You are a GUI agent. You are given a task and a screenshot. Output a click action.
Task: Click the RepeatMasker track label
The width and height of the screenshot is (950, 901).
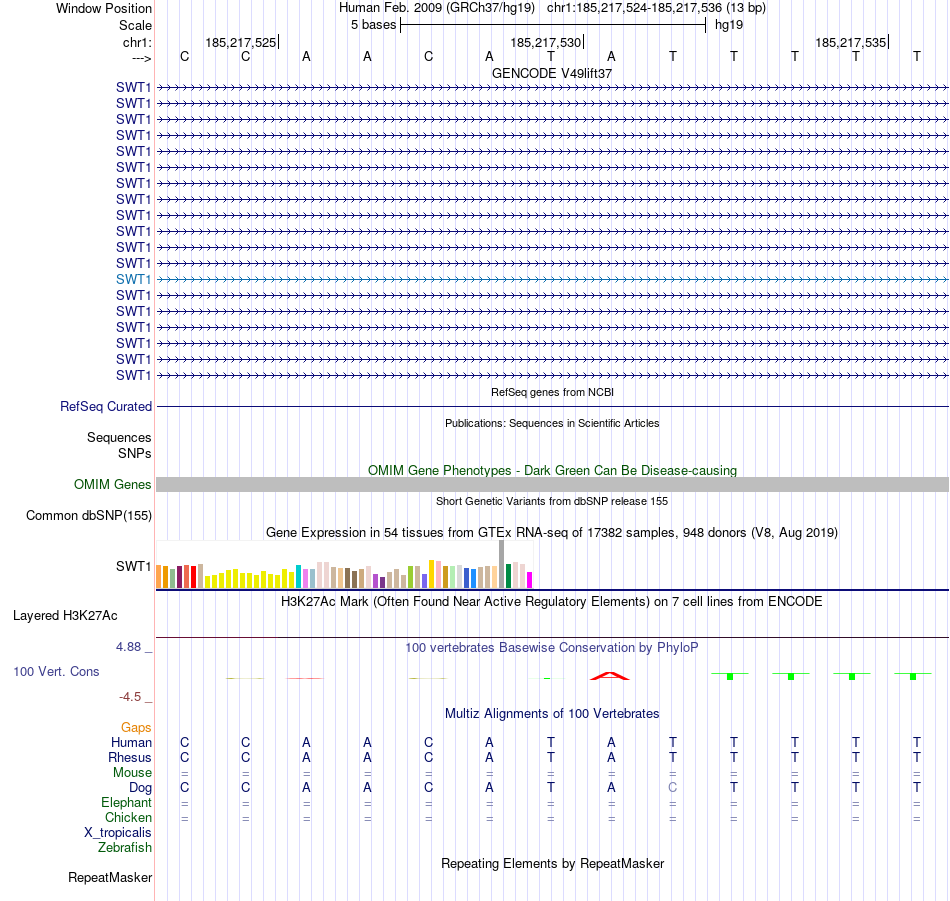[110, 877]
